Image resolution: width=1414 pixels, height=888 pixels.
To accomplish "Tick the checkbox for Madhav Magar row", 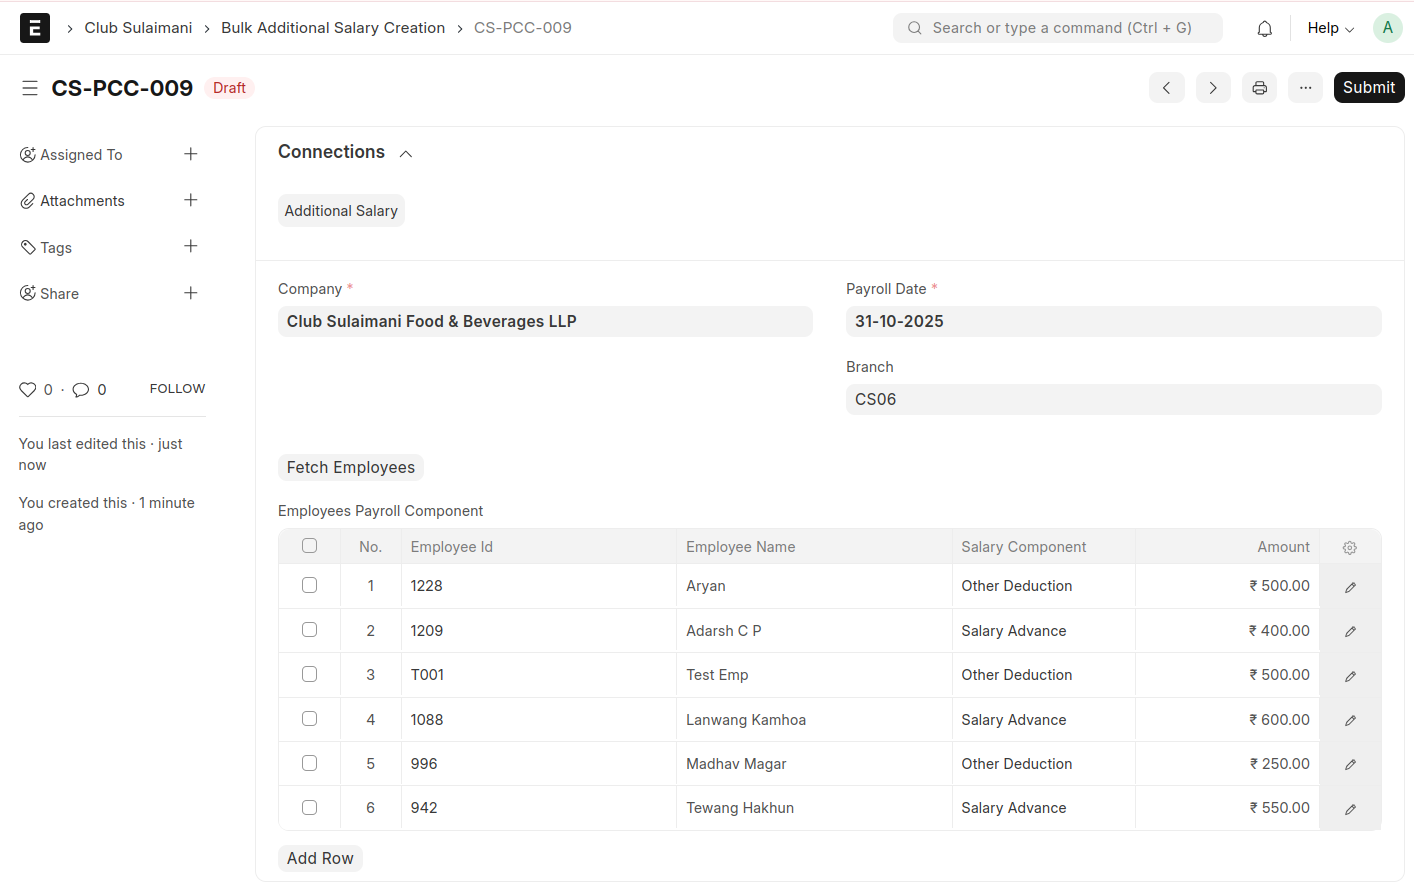I will point(309,763).
